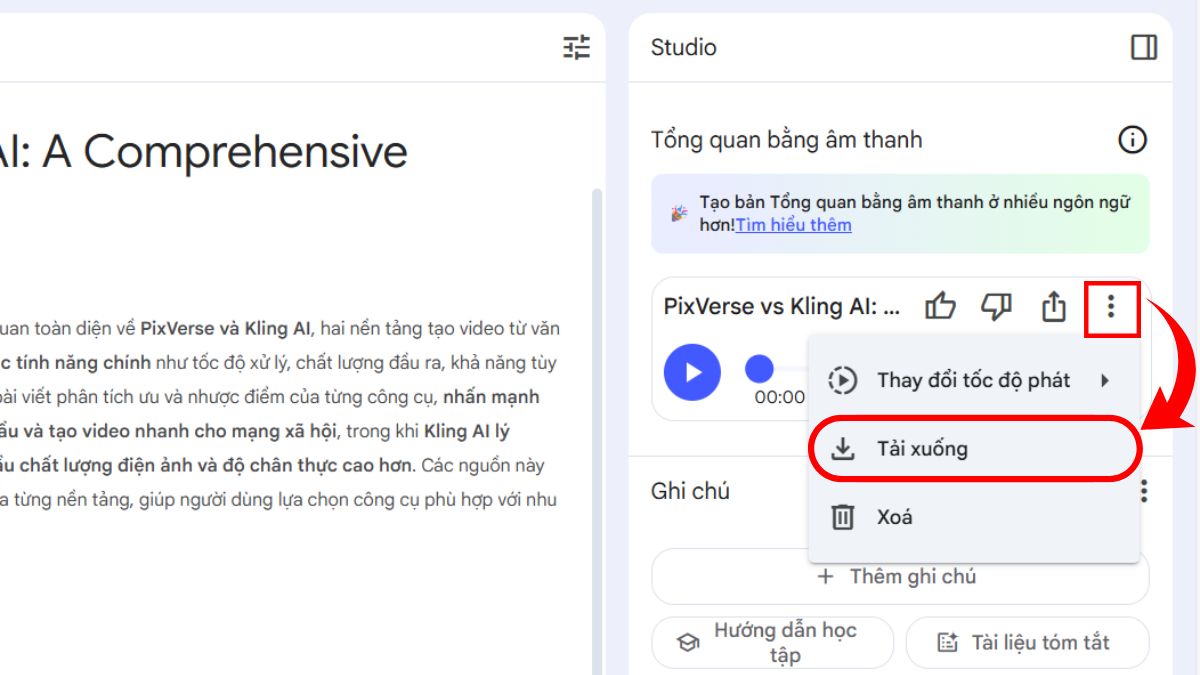Click the Ghi chú section heading
Viewport: 1200px width, 675px height.
click(x=690, y=491)
